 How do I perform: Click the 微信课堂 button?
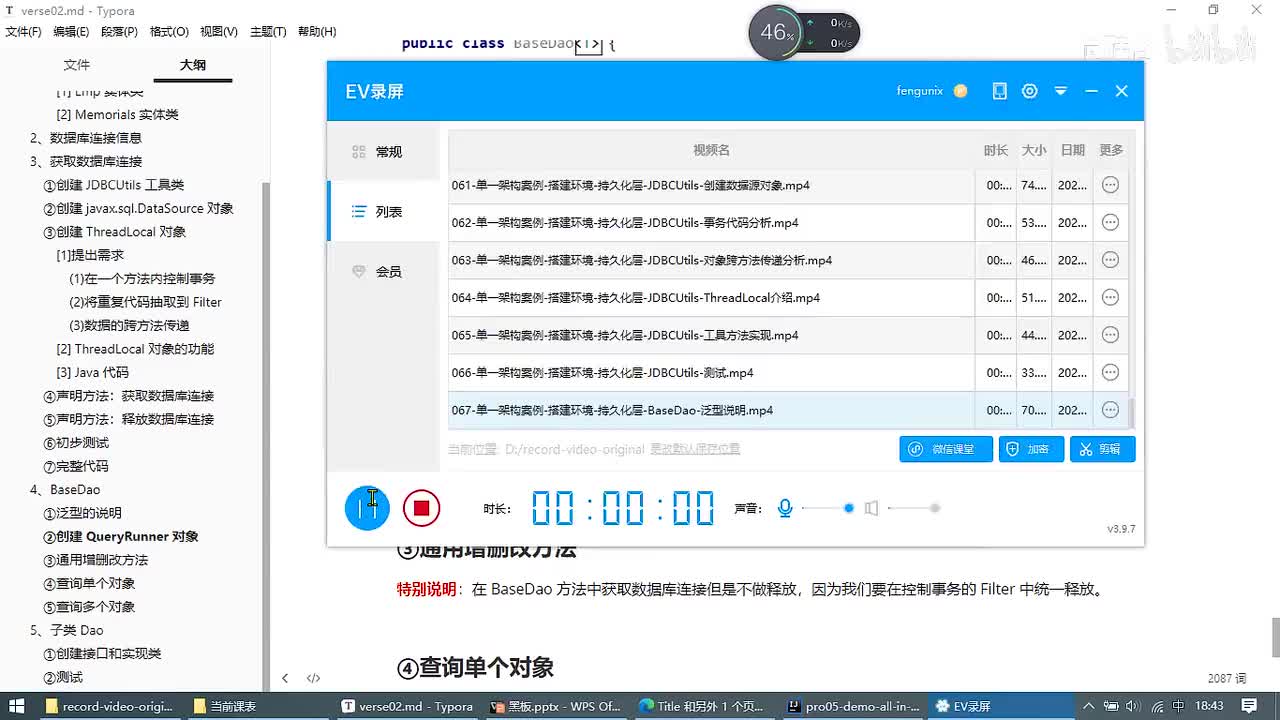(946, 449)
